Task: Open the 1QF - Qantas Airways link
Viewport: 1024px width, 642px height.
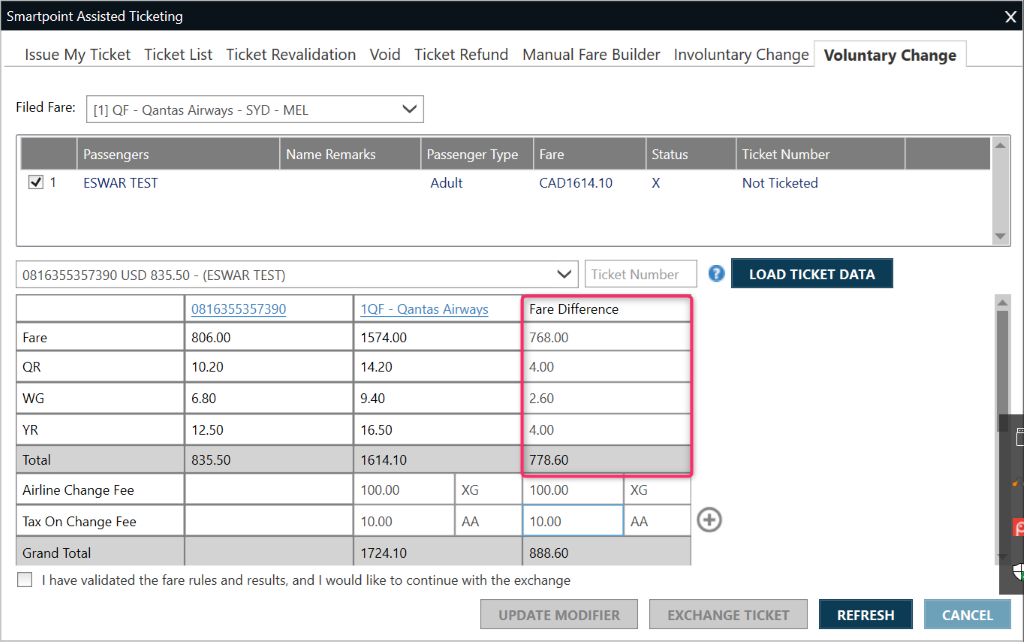Action: tap(424, 309)
